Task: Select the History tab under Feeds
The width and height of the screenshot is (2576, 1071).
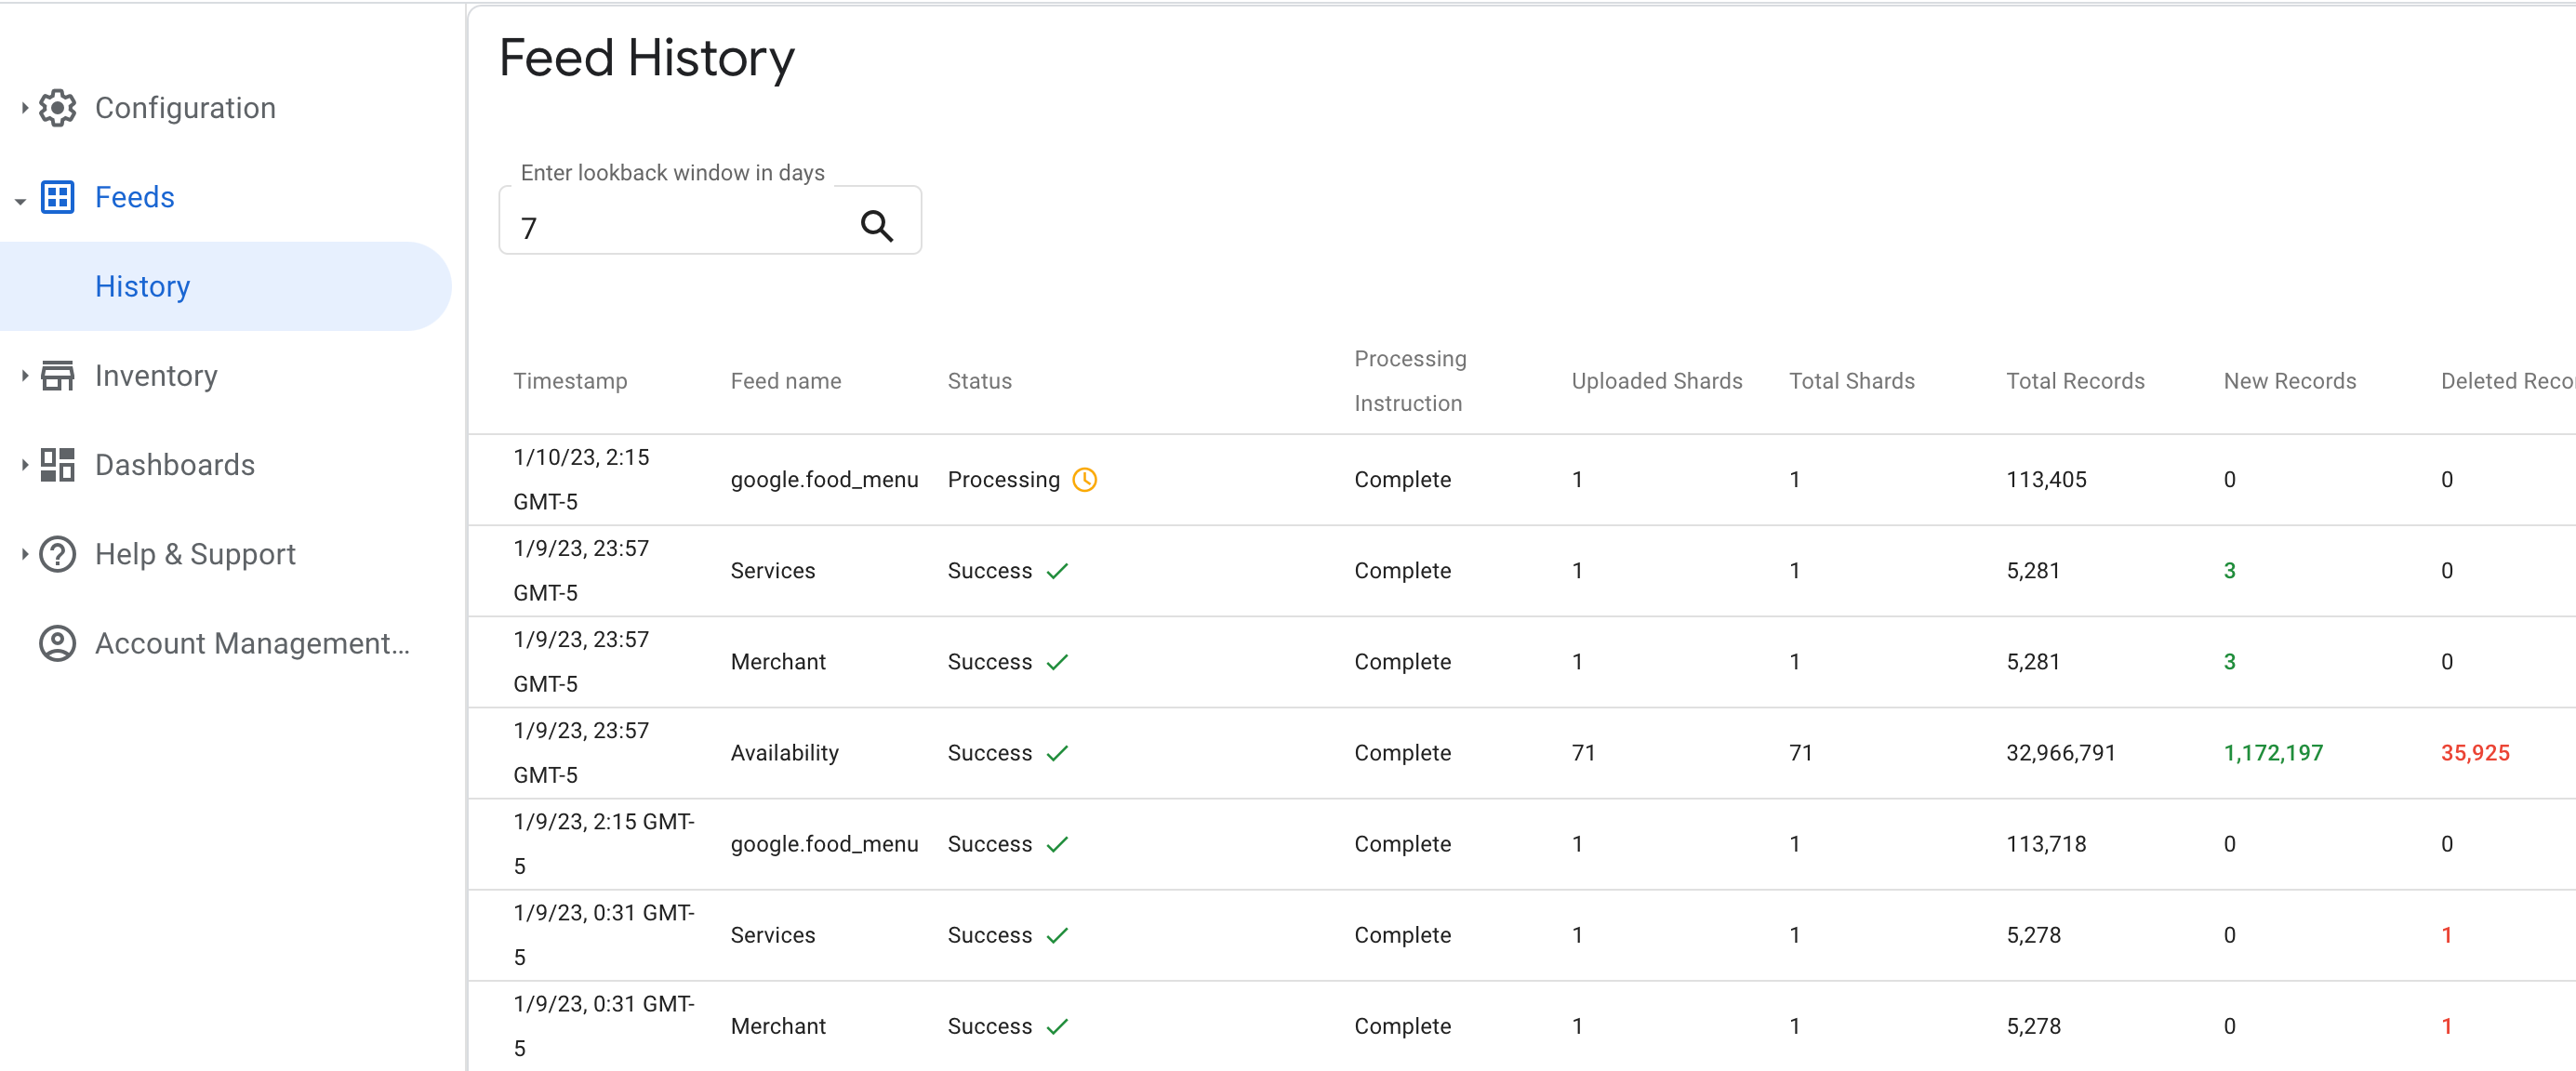Action: (143, 284)
